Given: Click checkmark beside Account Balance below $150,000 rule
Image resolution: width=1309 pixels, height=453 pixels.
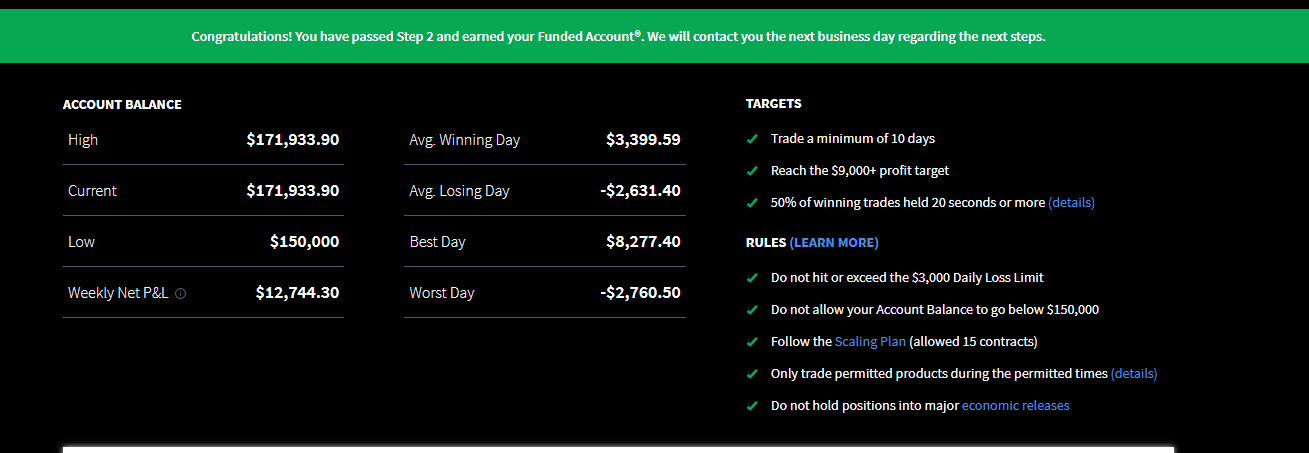Looking at the screenshot, I should click(752, 310).
